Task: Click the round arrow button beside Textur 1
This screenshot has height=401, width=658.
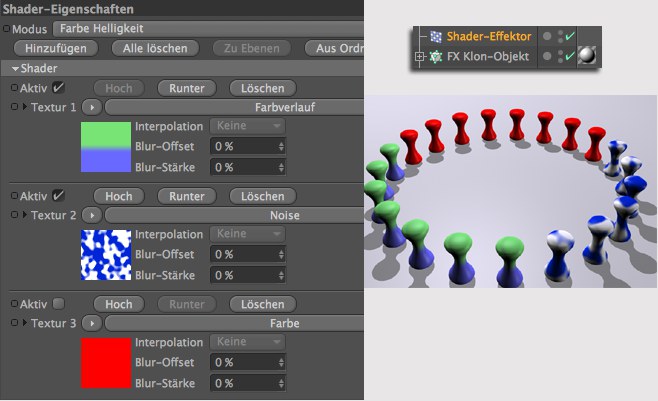Action: pos(91,106)
